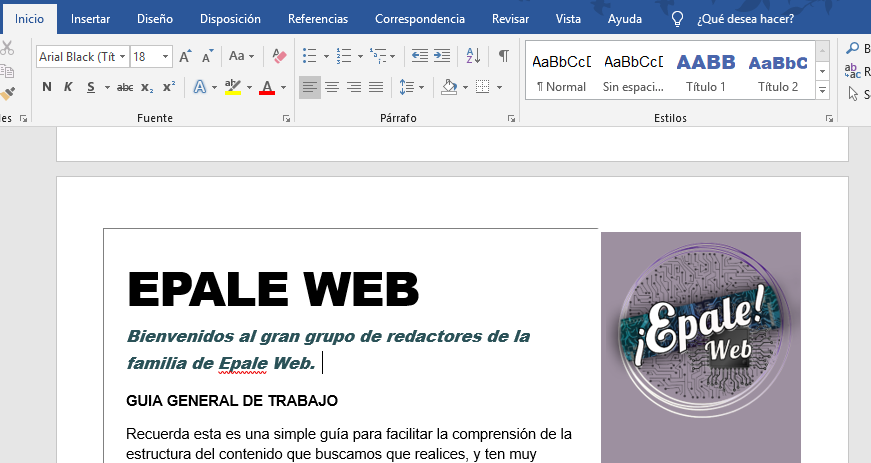The image size is (871, 463).
Task: Toggle italic with K button
Action: click(x=68, y=87)
